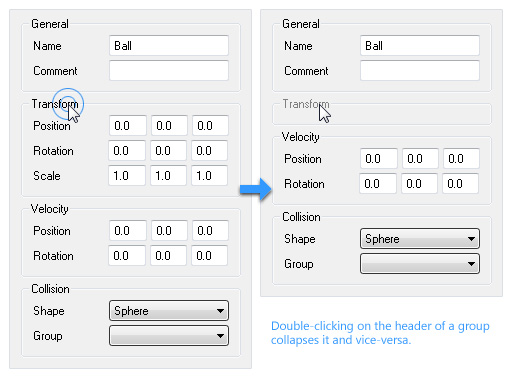Select the first Transform Position field in left panel

click(x=128, y=126)
